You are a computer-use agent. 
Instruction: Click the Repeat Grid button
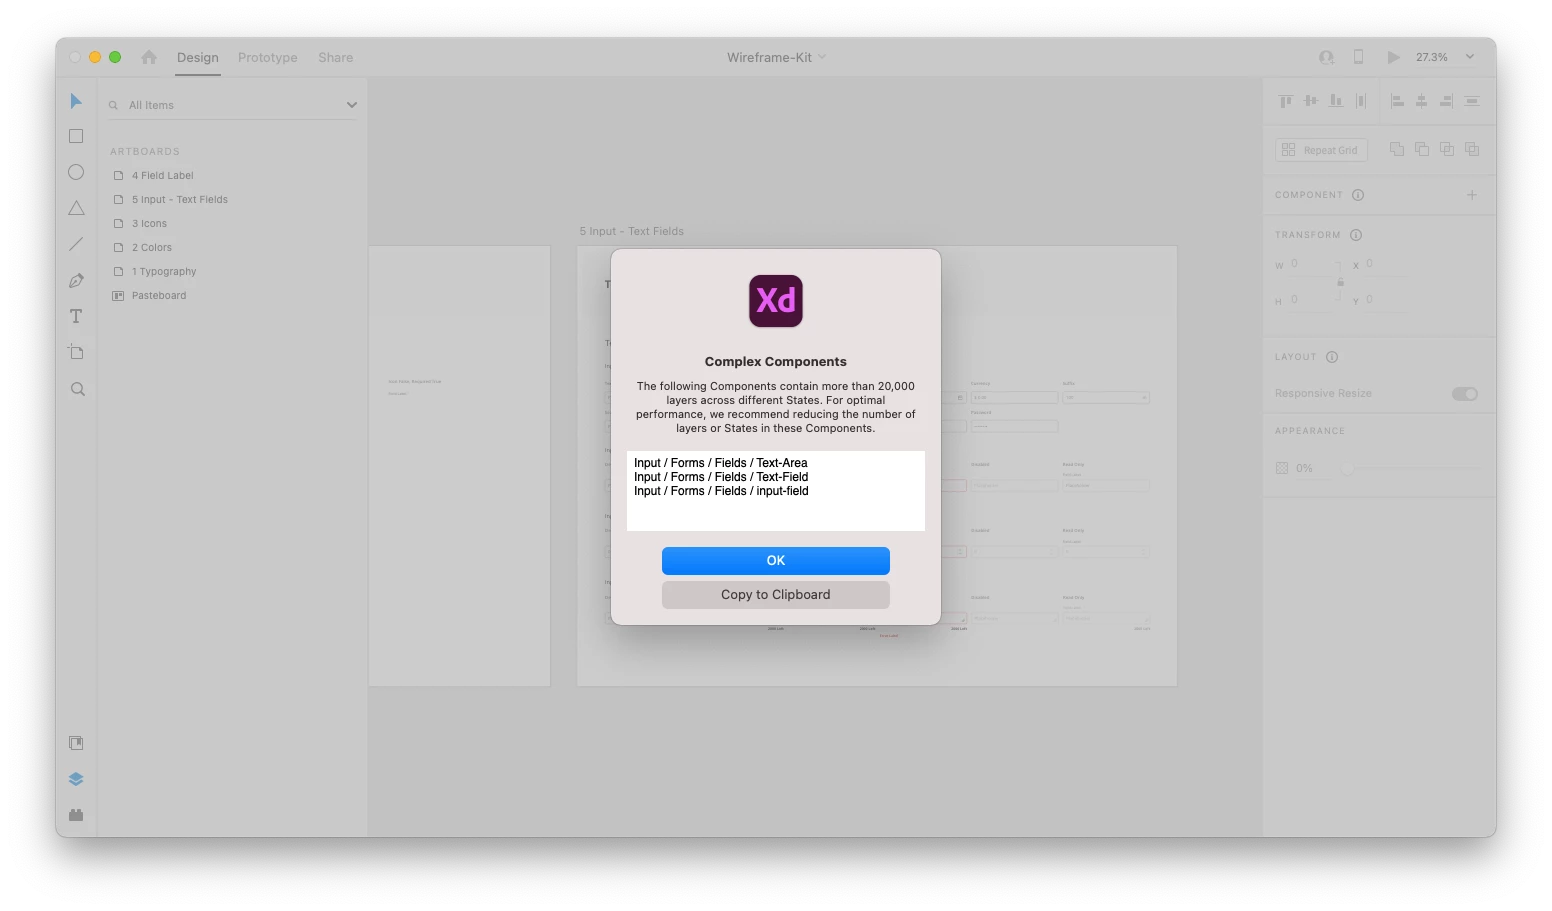pos(1321,150)
